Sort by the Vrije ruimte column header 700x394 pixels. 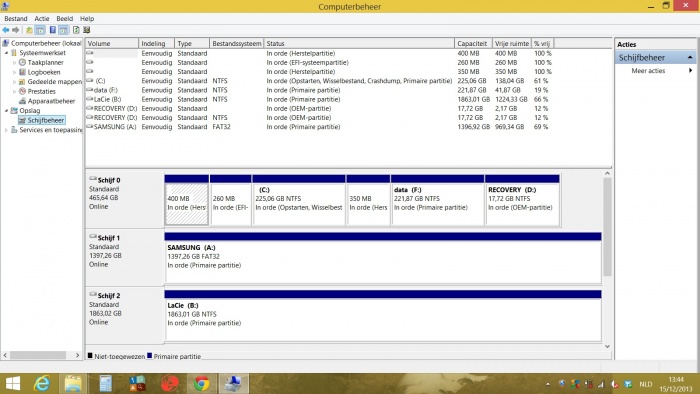512,43
